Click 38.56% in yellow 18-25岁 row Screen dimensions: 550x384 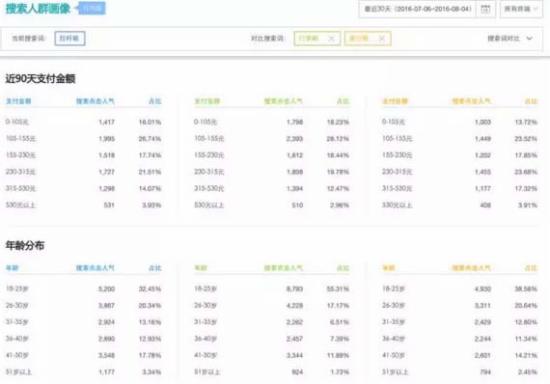click(x=526, y=289)
